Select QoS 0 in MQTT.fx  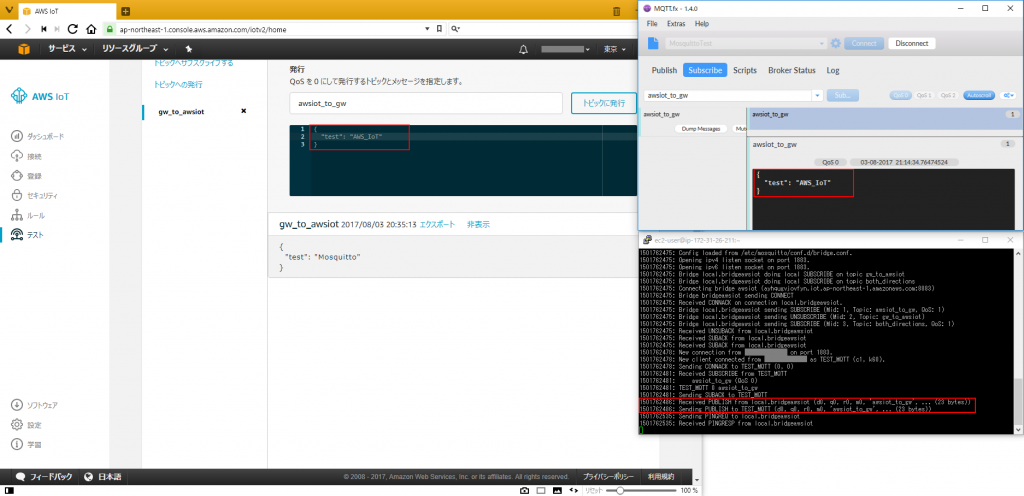[900, 95]
